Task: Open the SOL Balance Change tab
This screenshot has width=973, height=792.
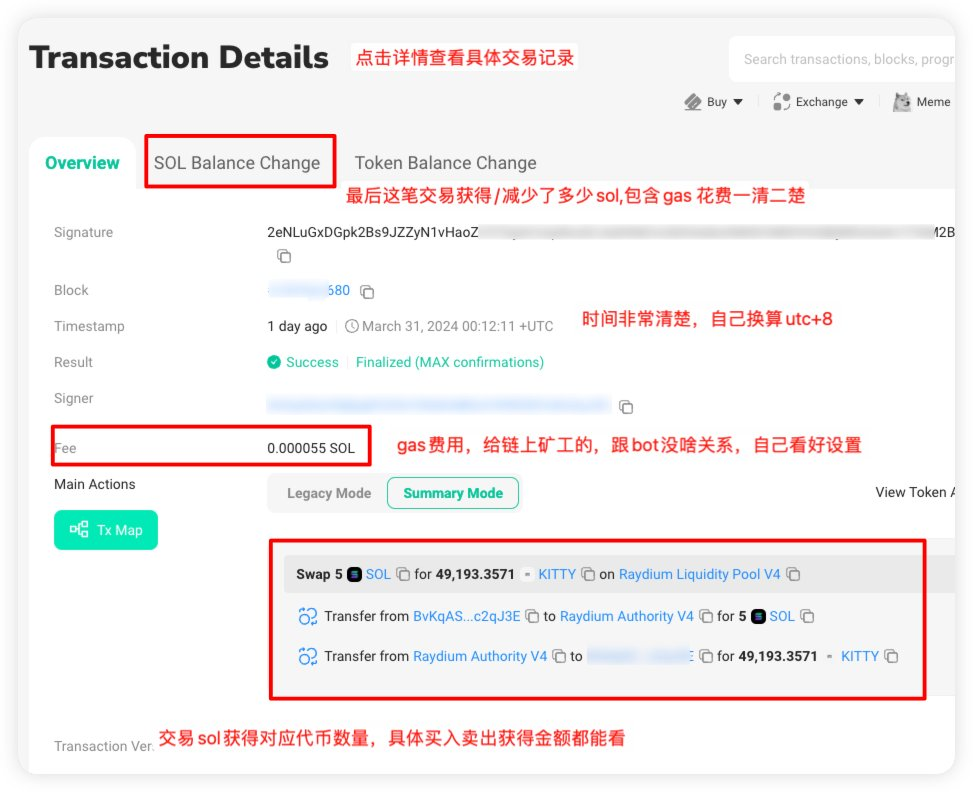Action: click(237, 163)
